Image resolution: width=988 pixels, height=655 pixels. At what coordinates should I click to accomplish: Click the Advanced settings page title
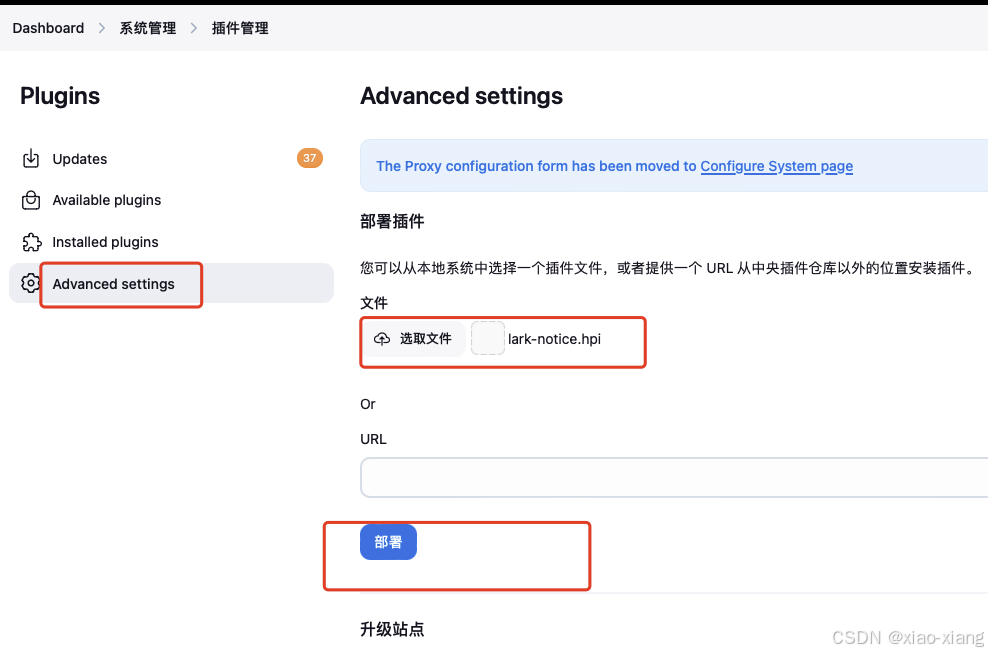(x=461, y=96)
